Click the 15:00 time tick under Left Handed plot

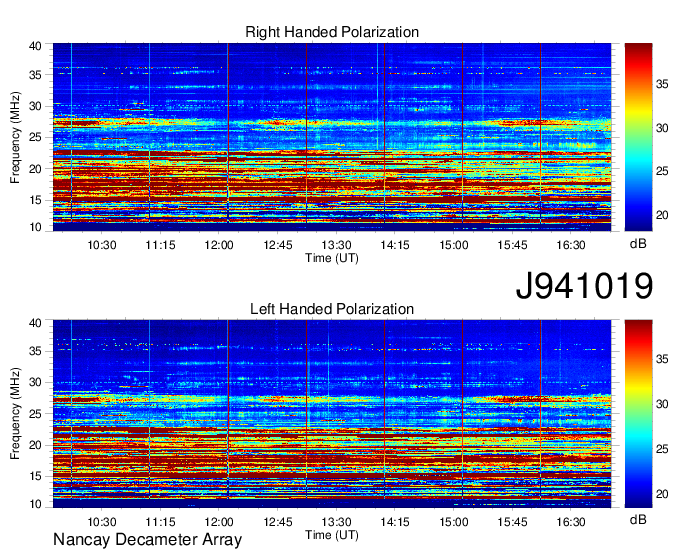454,522
